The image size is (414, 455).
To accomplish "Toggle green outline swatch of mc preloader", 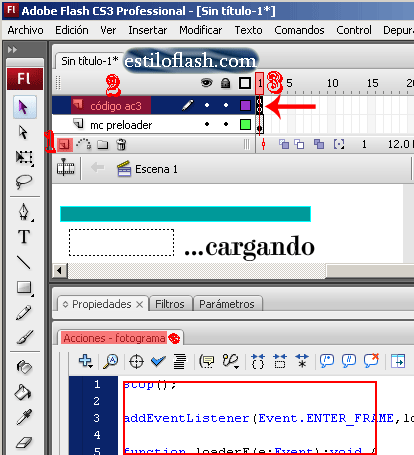I will tap(245, 124).
